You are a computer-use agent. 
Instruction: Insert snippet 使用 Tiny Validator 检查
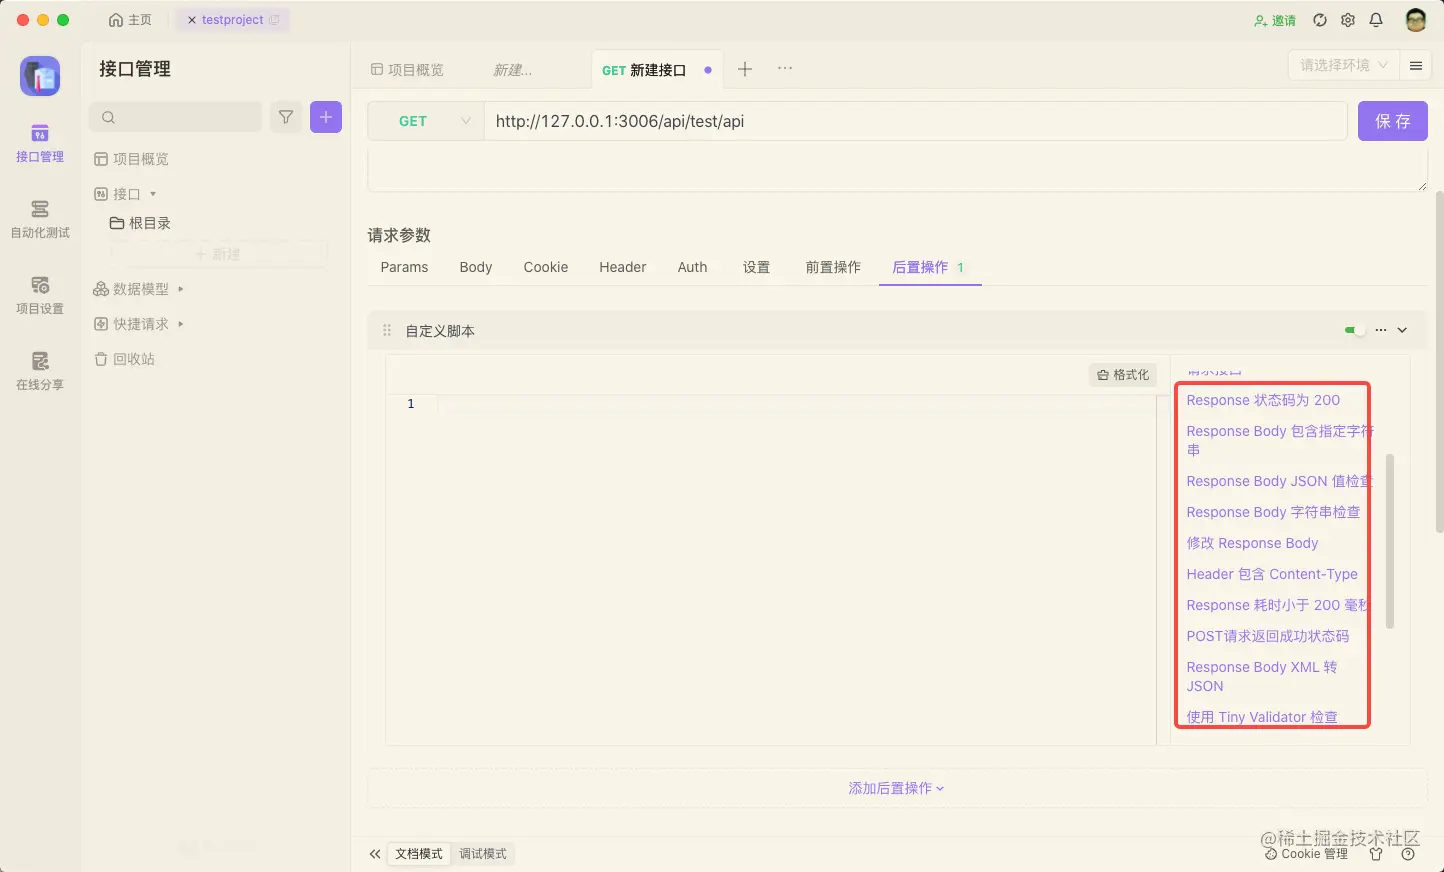tap(1262, 717)
